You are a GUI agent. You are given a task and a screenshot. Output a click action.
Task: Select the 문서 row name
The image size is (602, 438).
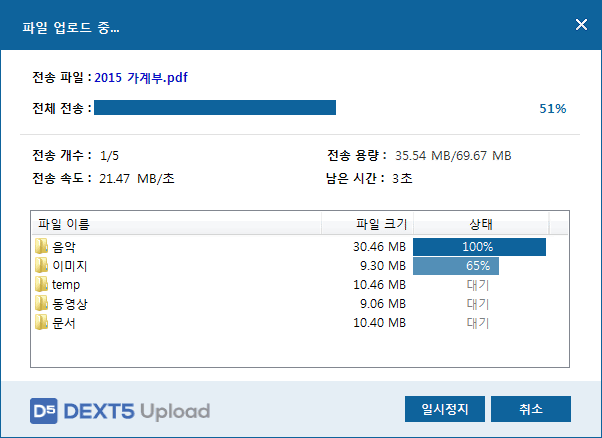(x=64, y=323)
